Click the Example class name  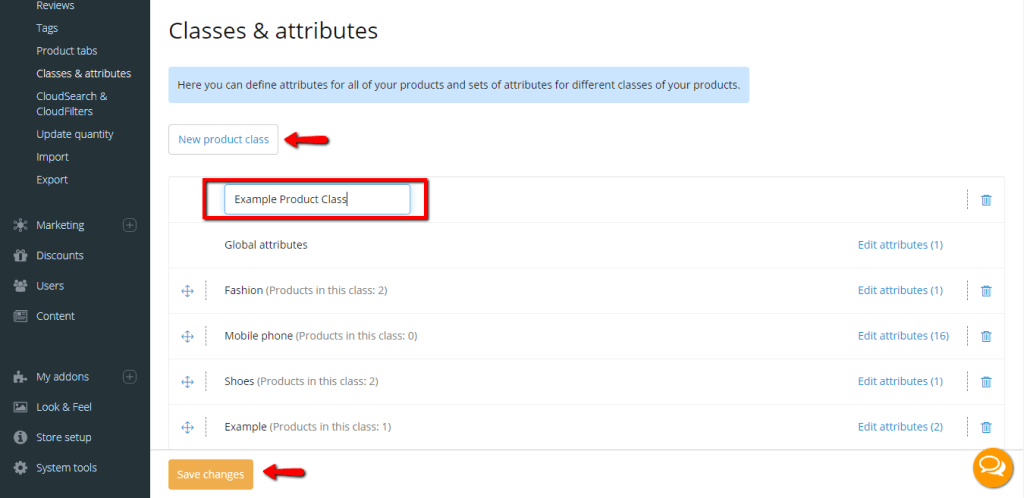[x=246, y=427]
